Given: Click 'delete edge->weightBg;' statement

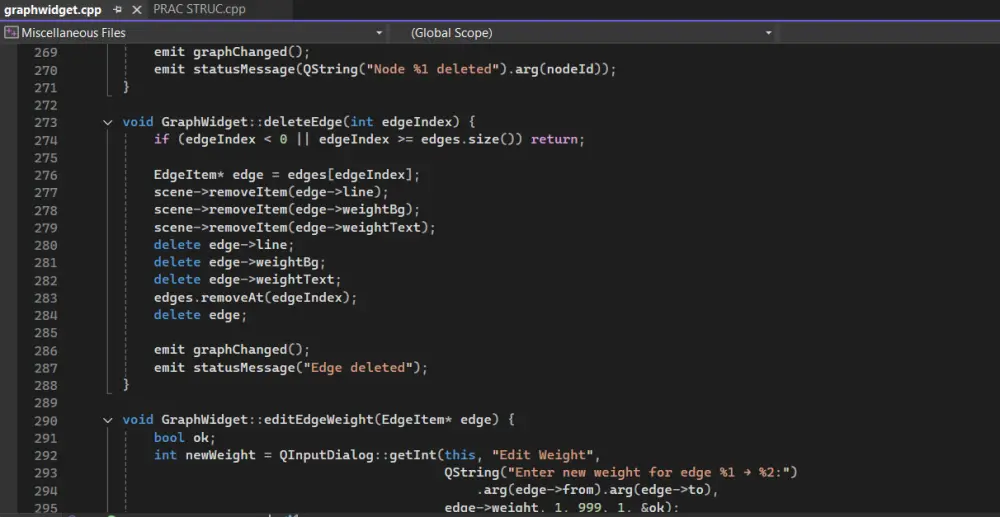Looking at the screenshot, I should click(x=240, y=263).
